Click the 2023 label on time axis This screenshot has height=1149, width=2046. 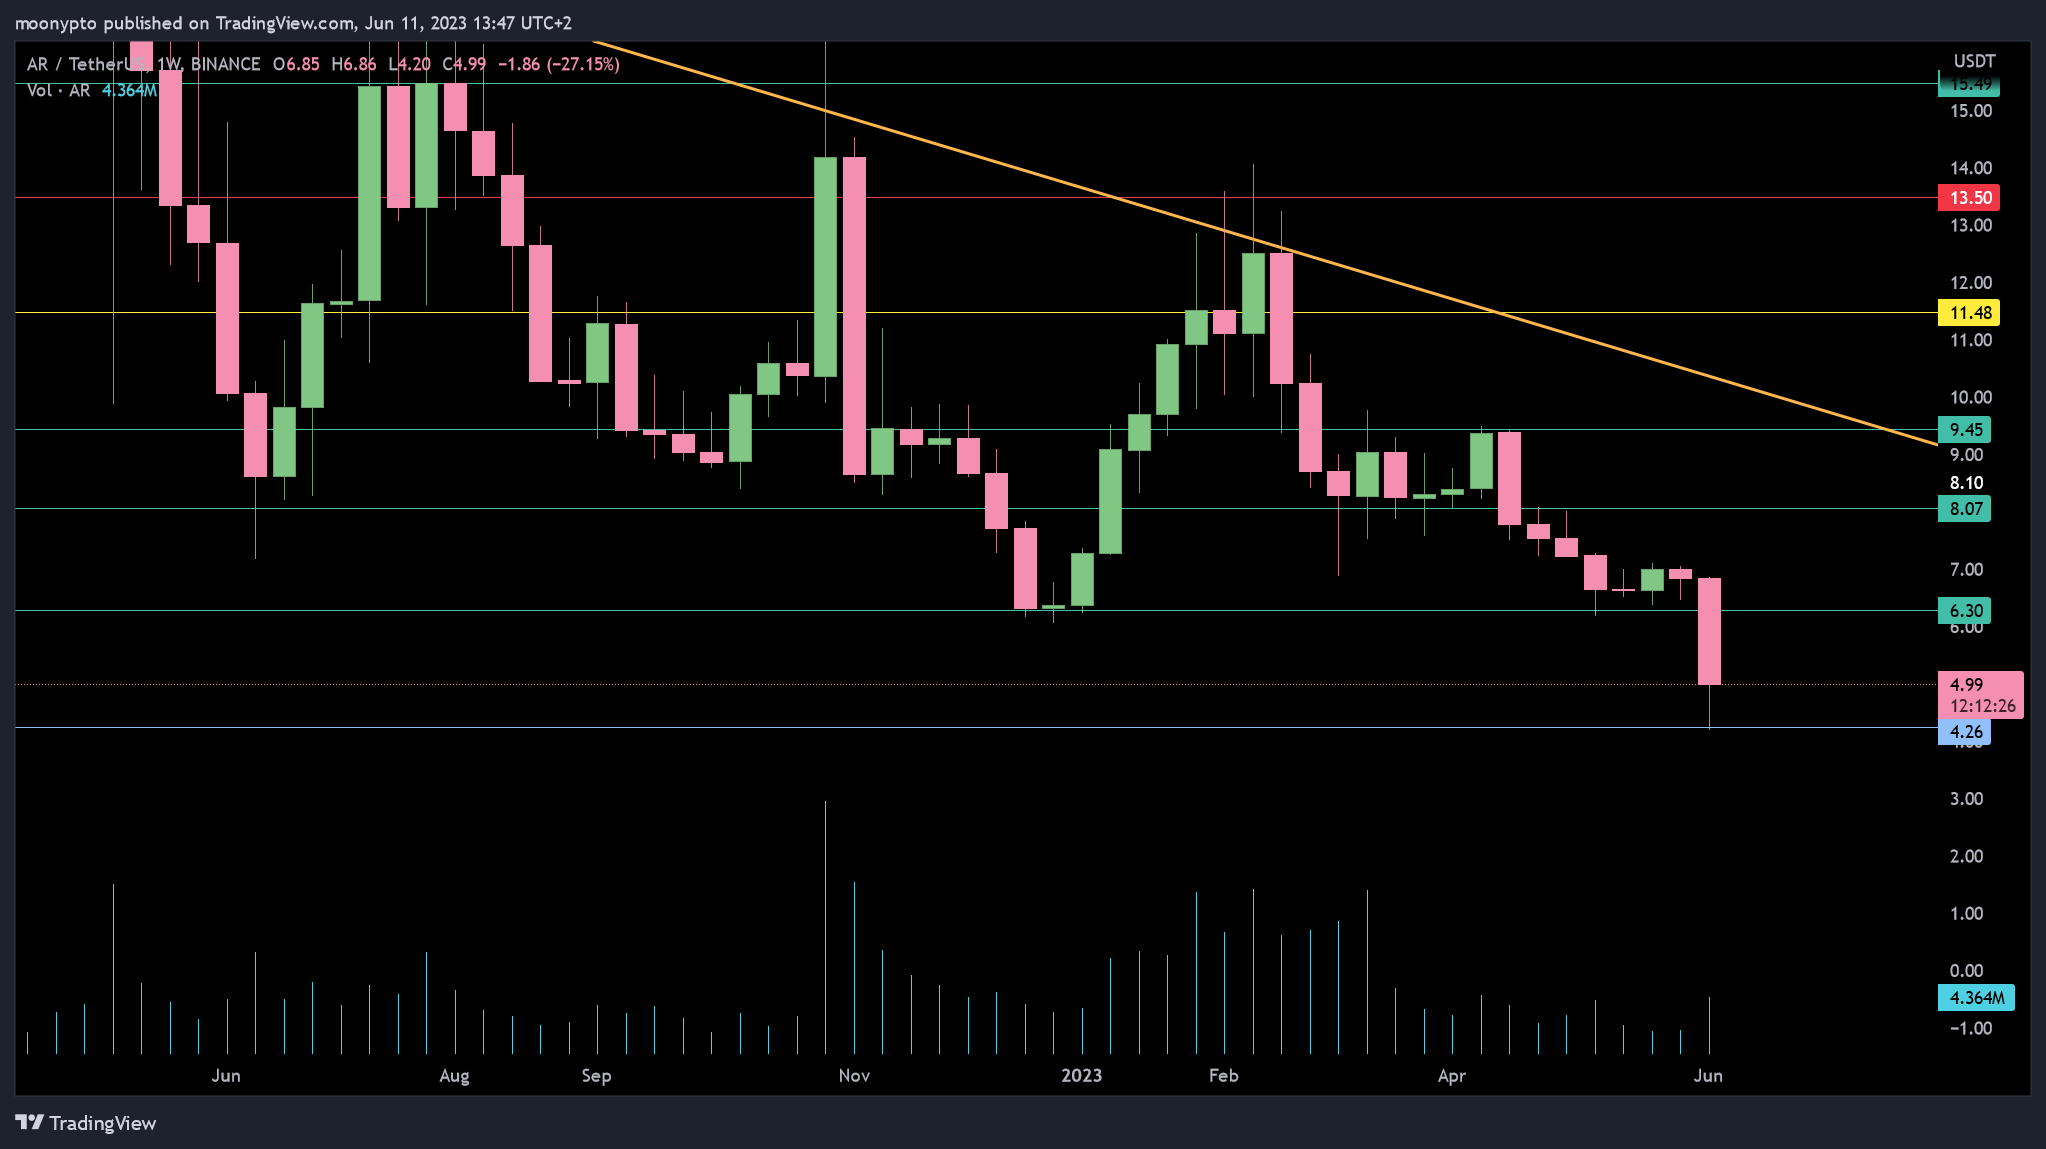[1081, 1075]
